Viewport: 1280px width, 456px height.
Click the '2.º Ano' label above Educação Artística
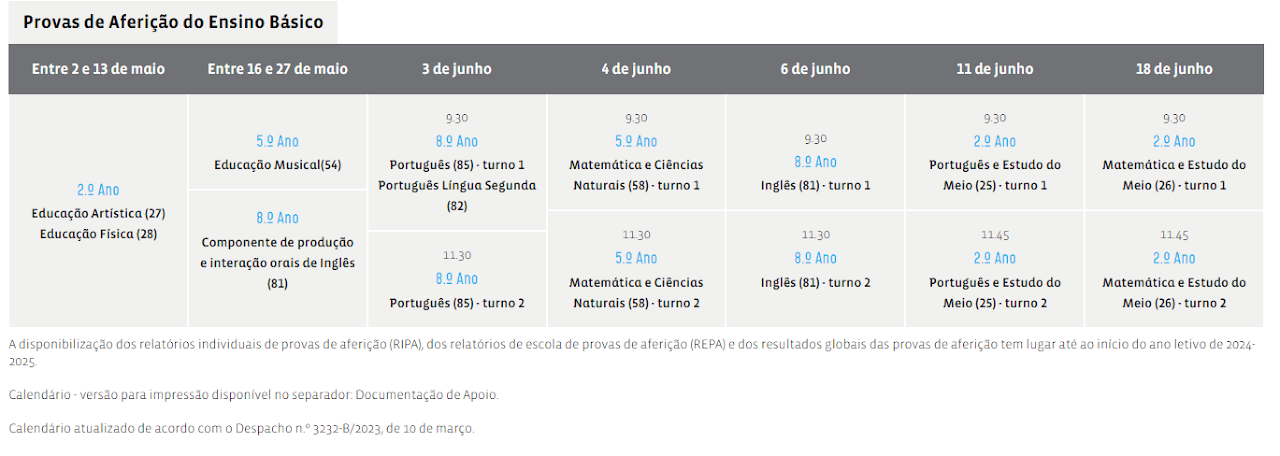tap(98, 190)
